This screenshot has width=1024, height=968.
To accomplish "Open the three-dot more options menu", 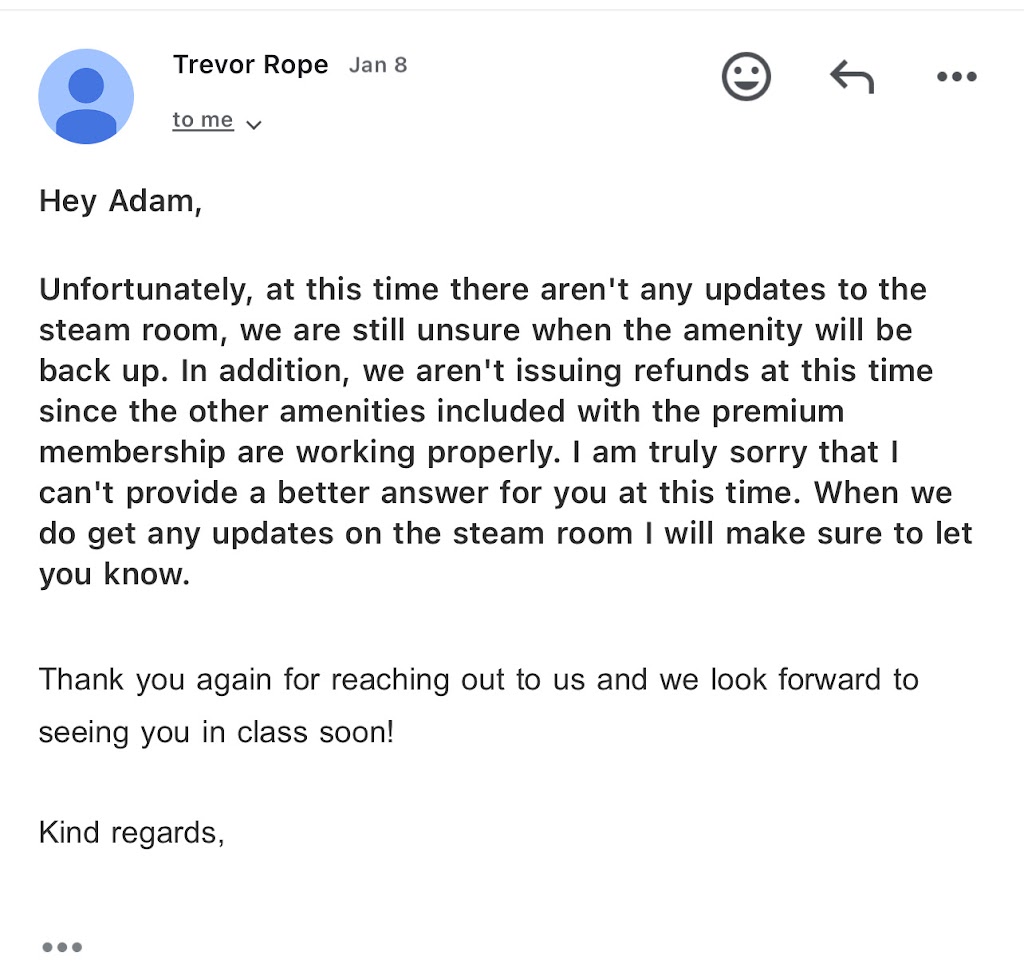I will point(956,77).
